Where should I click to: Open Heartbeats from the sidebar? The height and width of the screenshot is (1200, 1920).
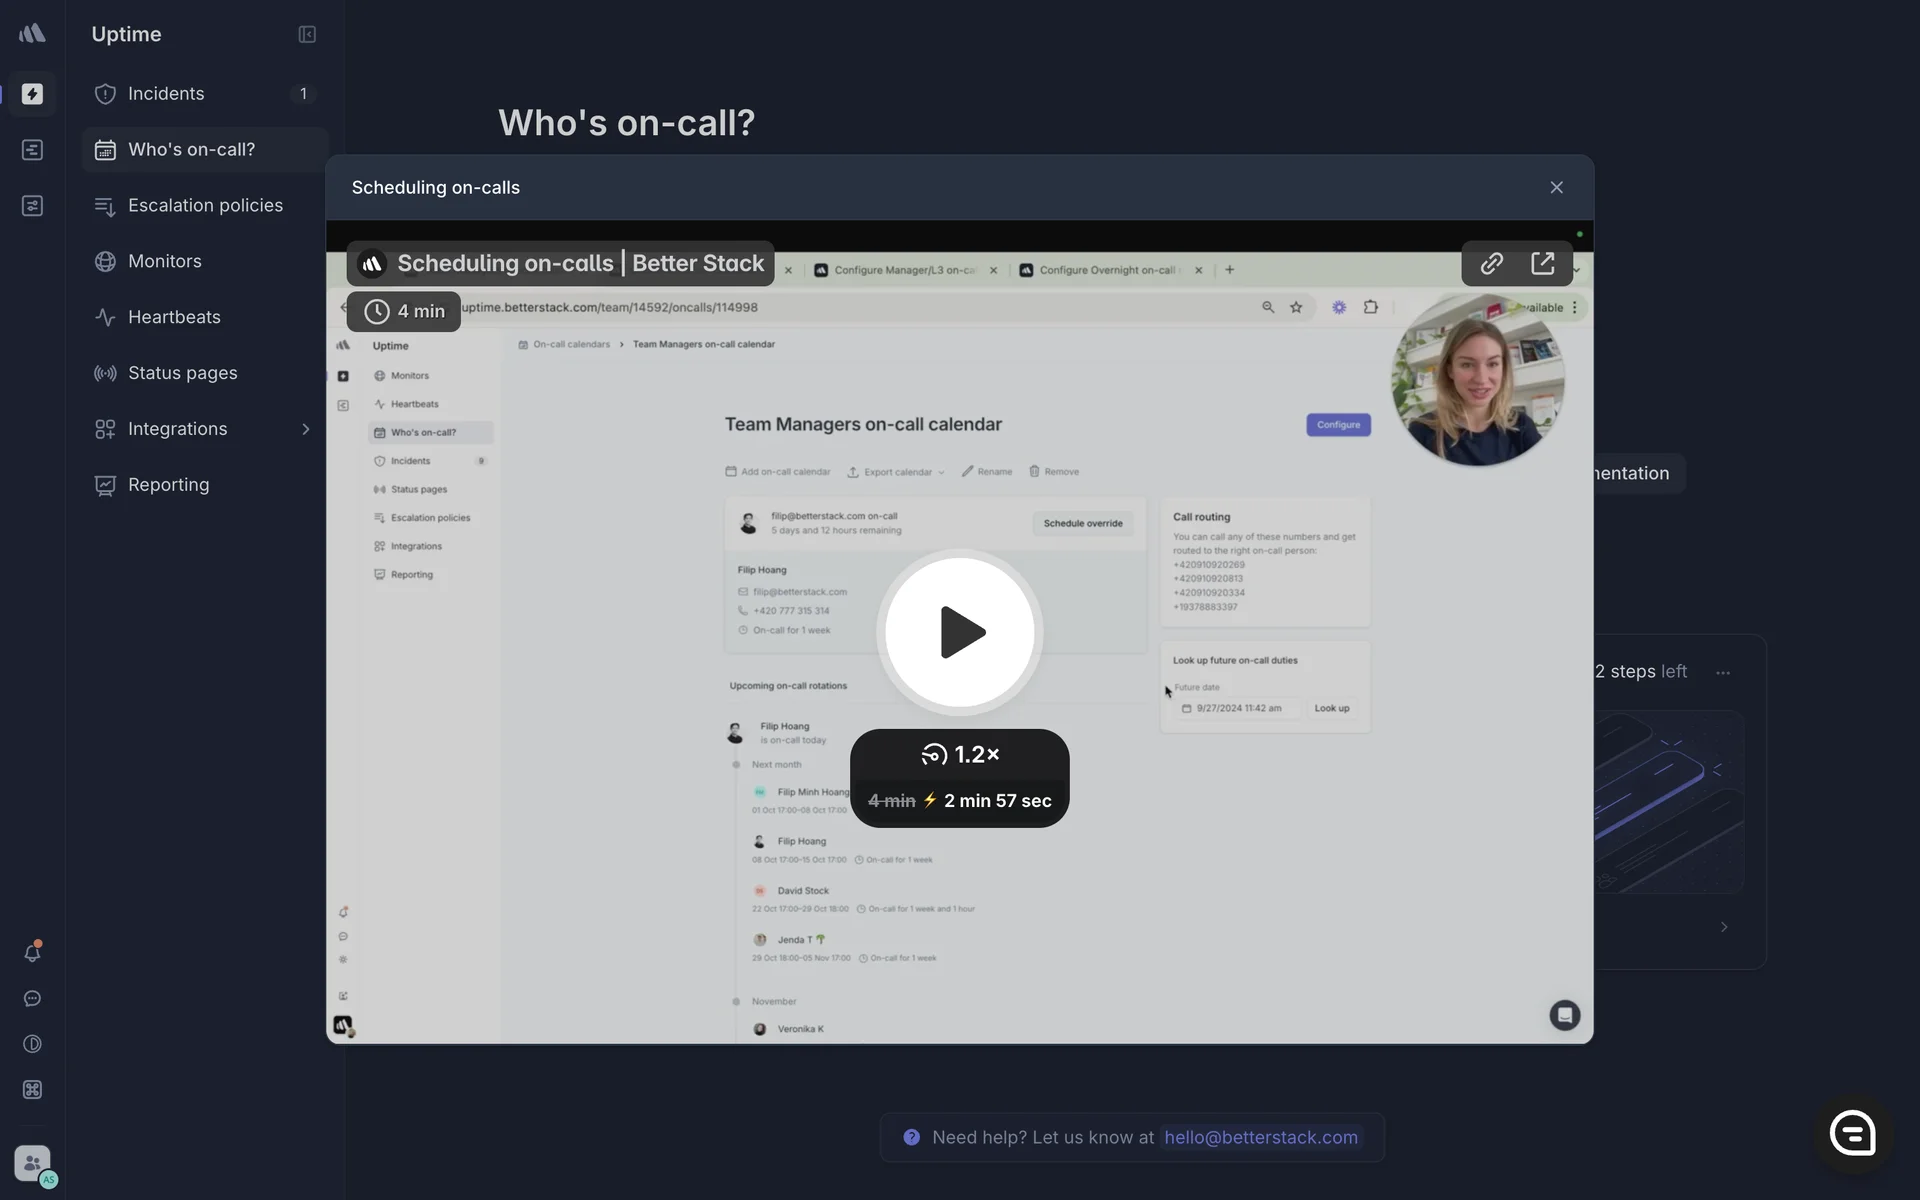pyautogui.click(x=174, y=317)
